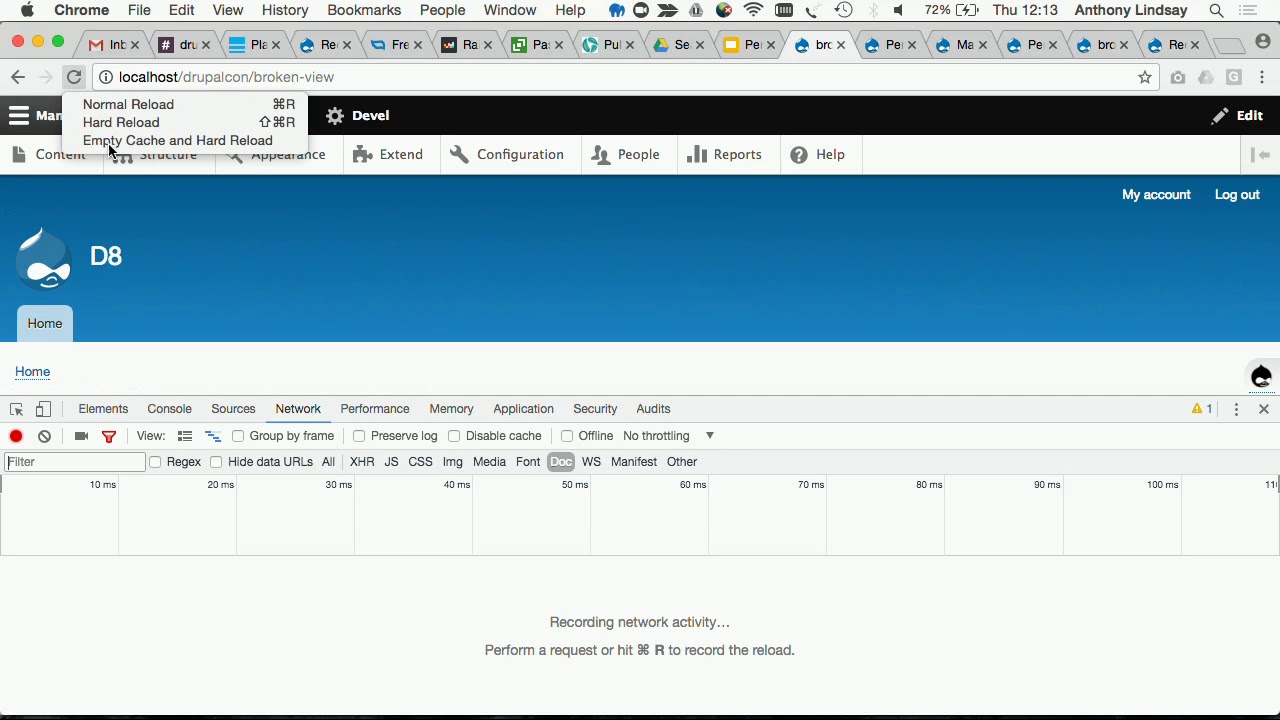1280x720 pixels.
Task: Filter requests by JS type
Action: click(x=391, y=462)
